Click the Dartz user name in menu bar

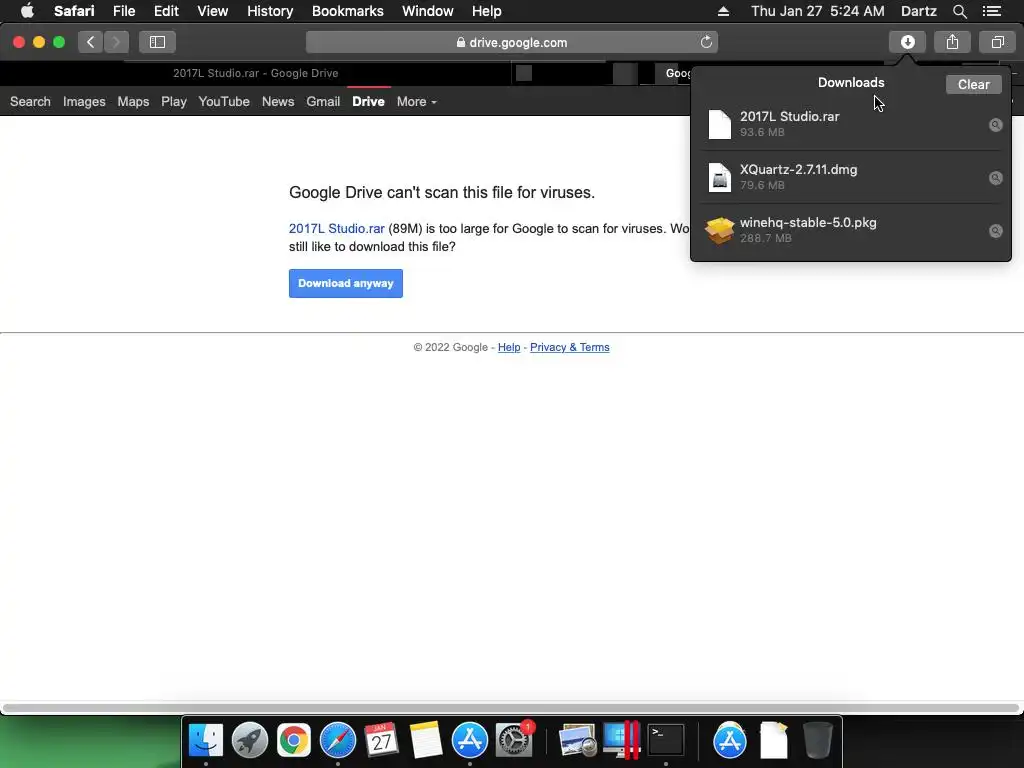tap(918, 11)
